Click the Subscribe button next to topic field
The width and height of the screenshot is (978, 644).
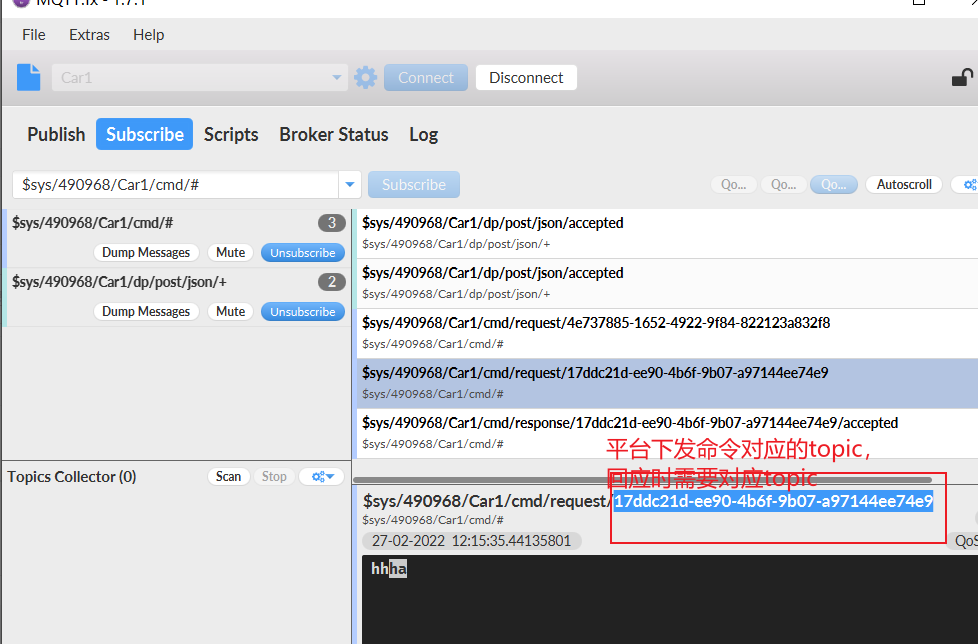414,185
